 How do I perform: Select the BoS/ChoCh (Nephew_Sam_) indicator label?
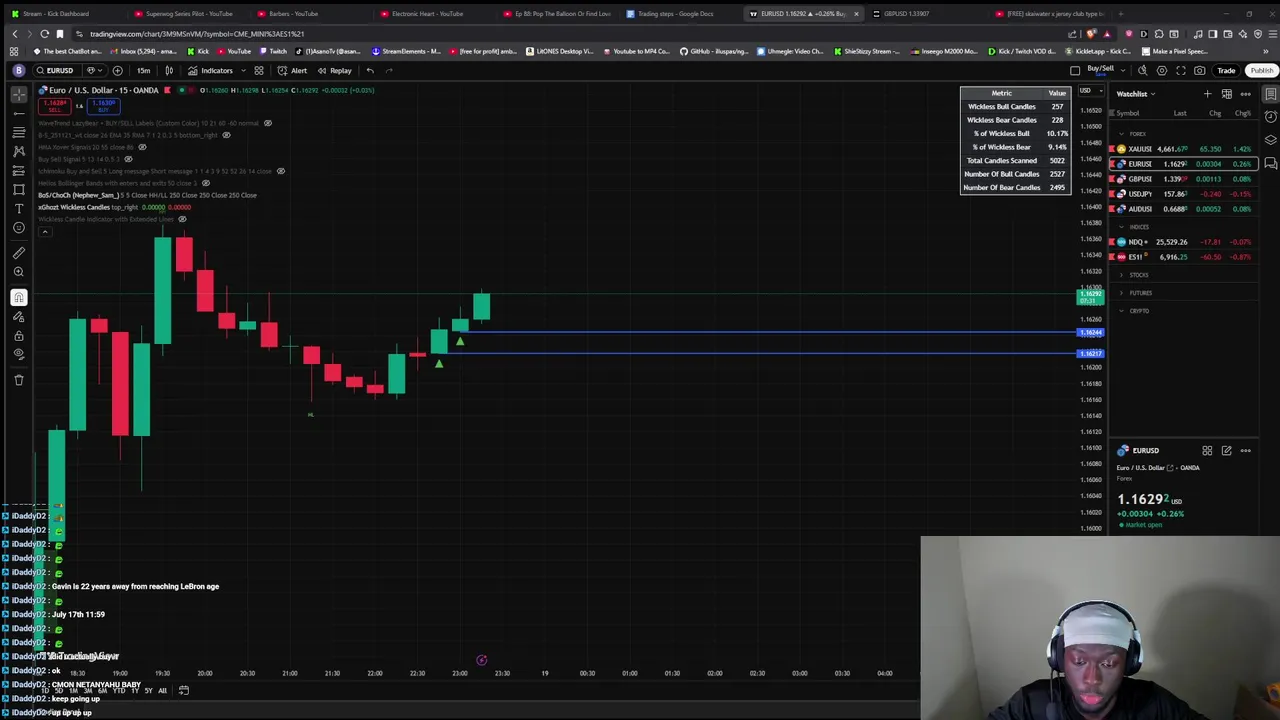point(77,195)
